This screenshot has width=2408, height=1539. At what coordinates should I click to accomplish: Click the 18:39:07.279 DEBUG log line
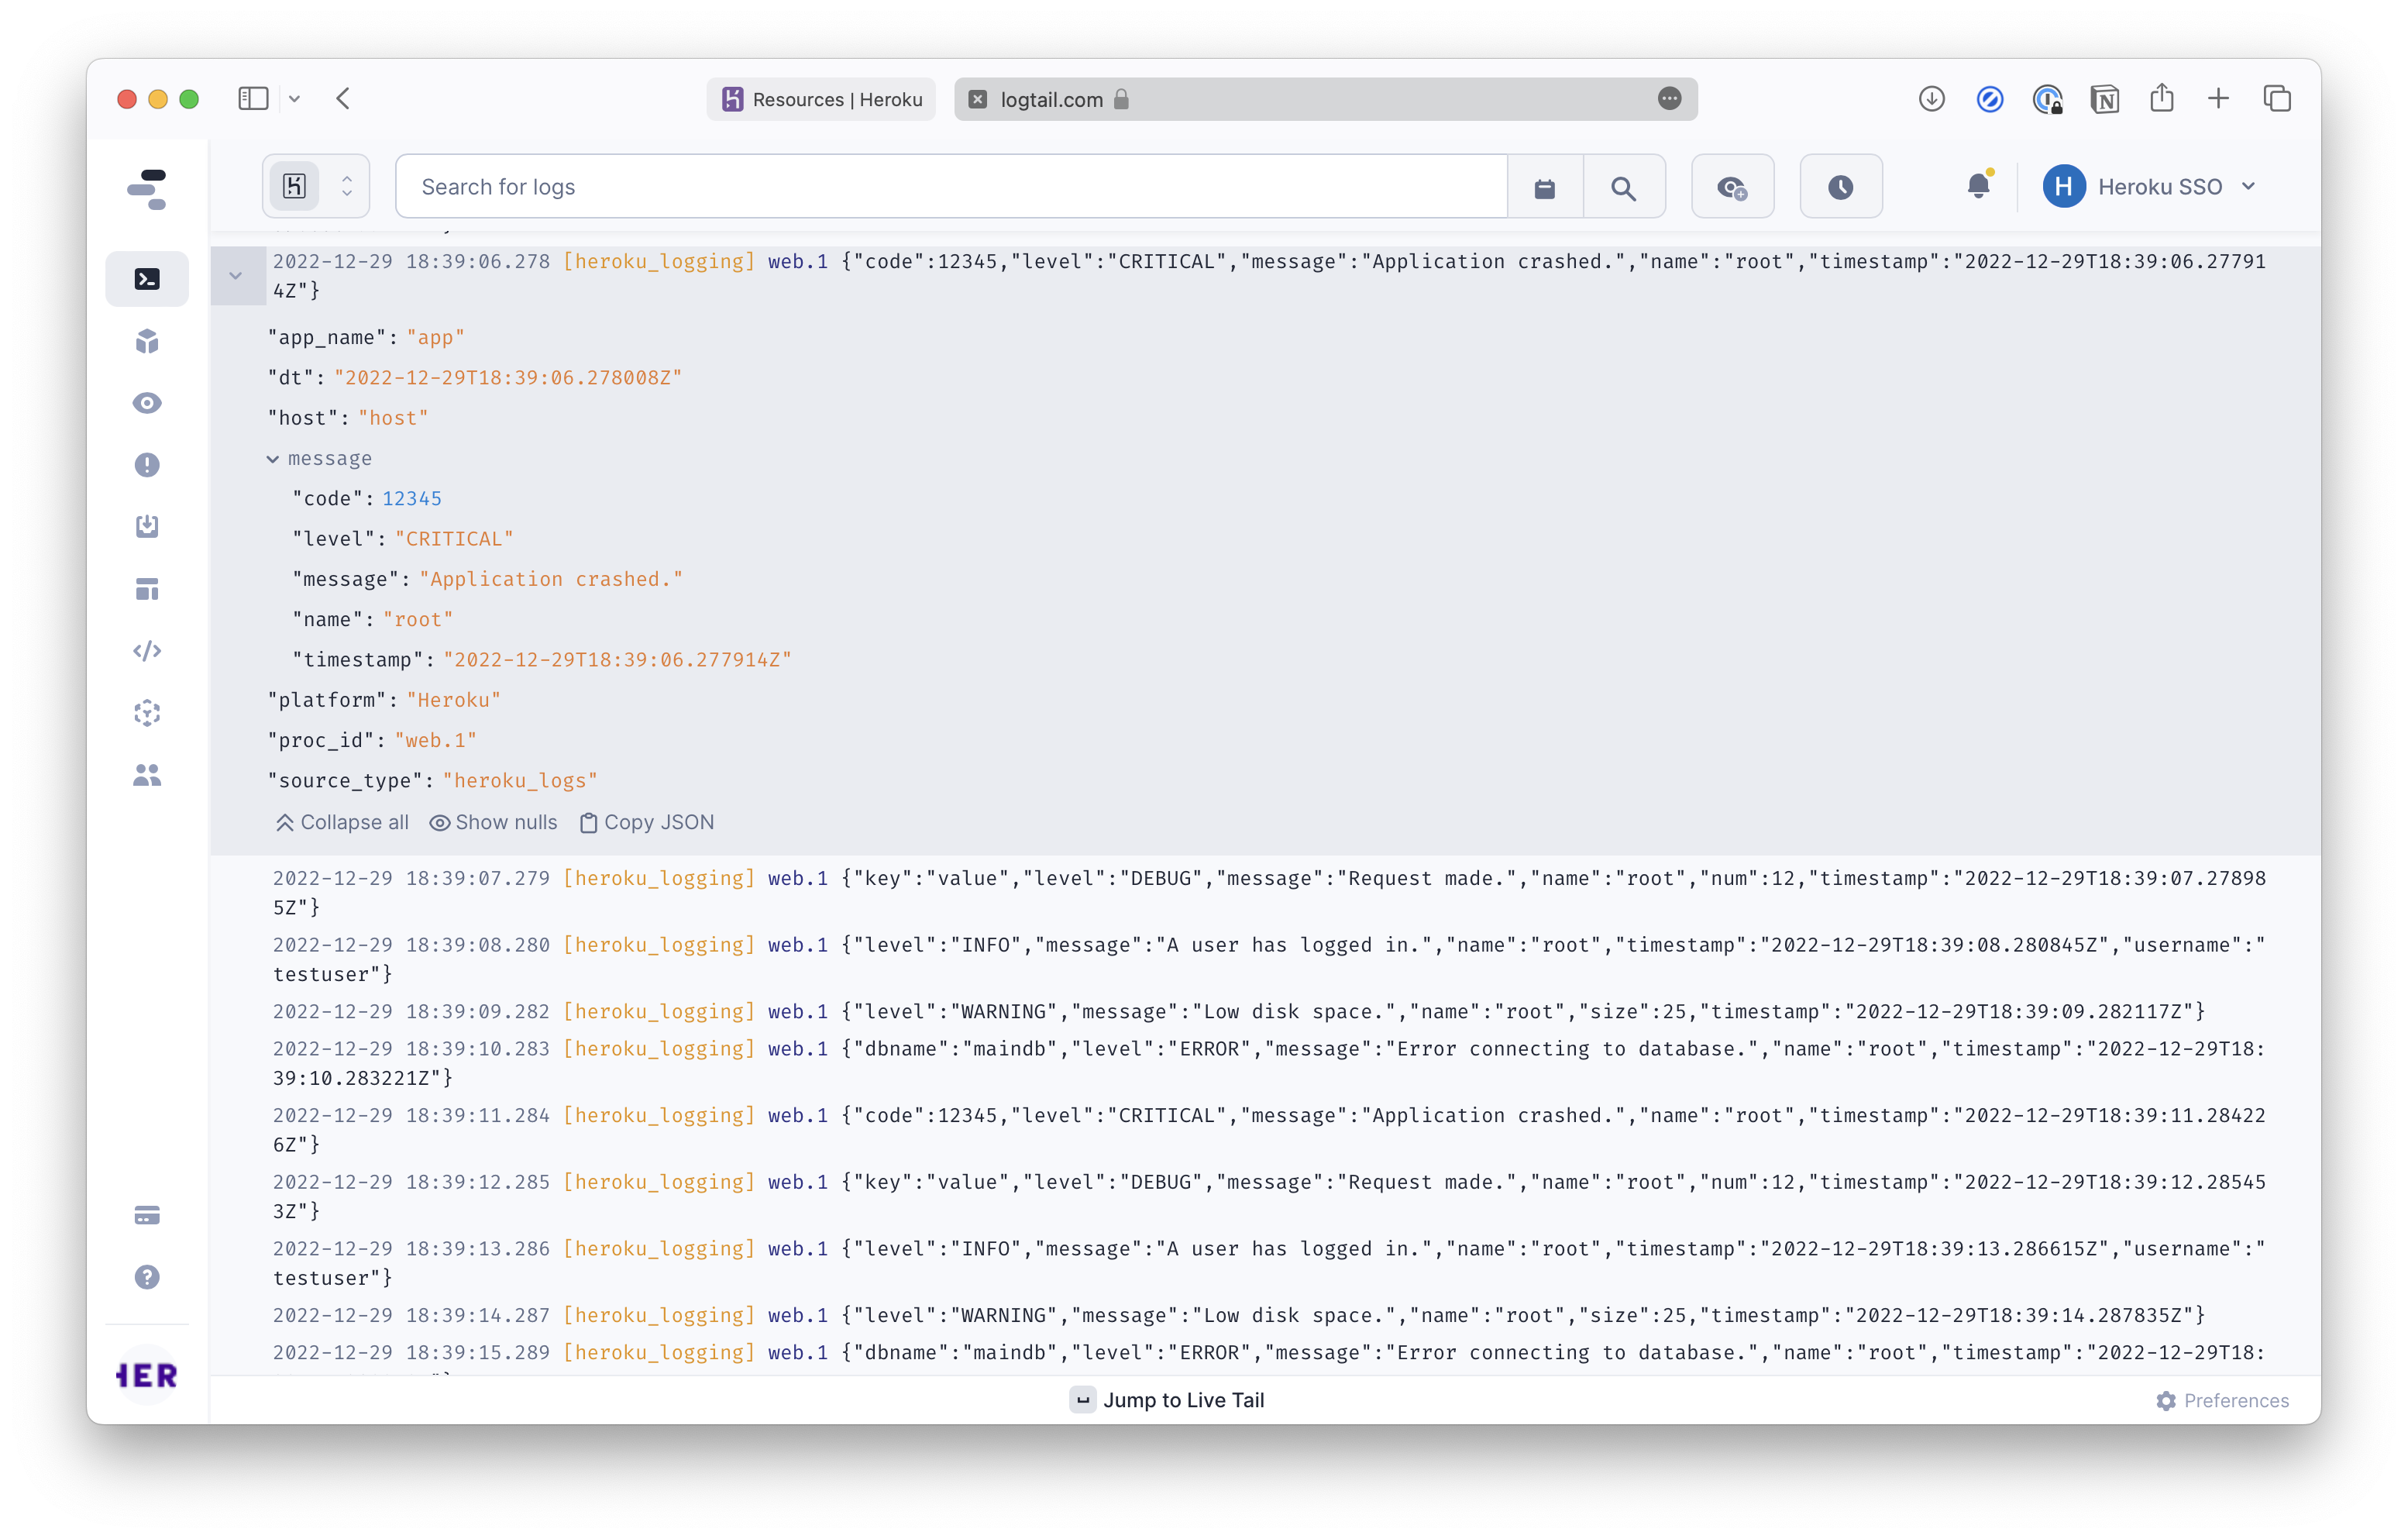click(x=1270, y=893)
